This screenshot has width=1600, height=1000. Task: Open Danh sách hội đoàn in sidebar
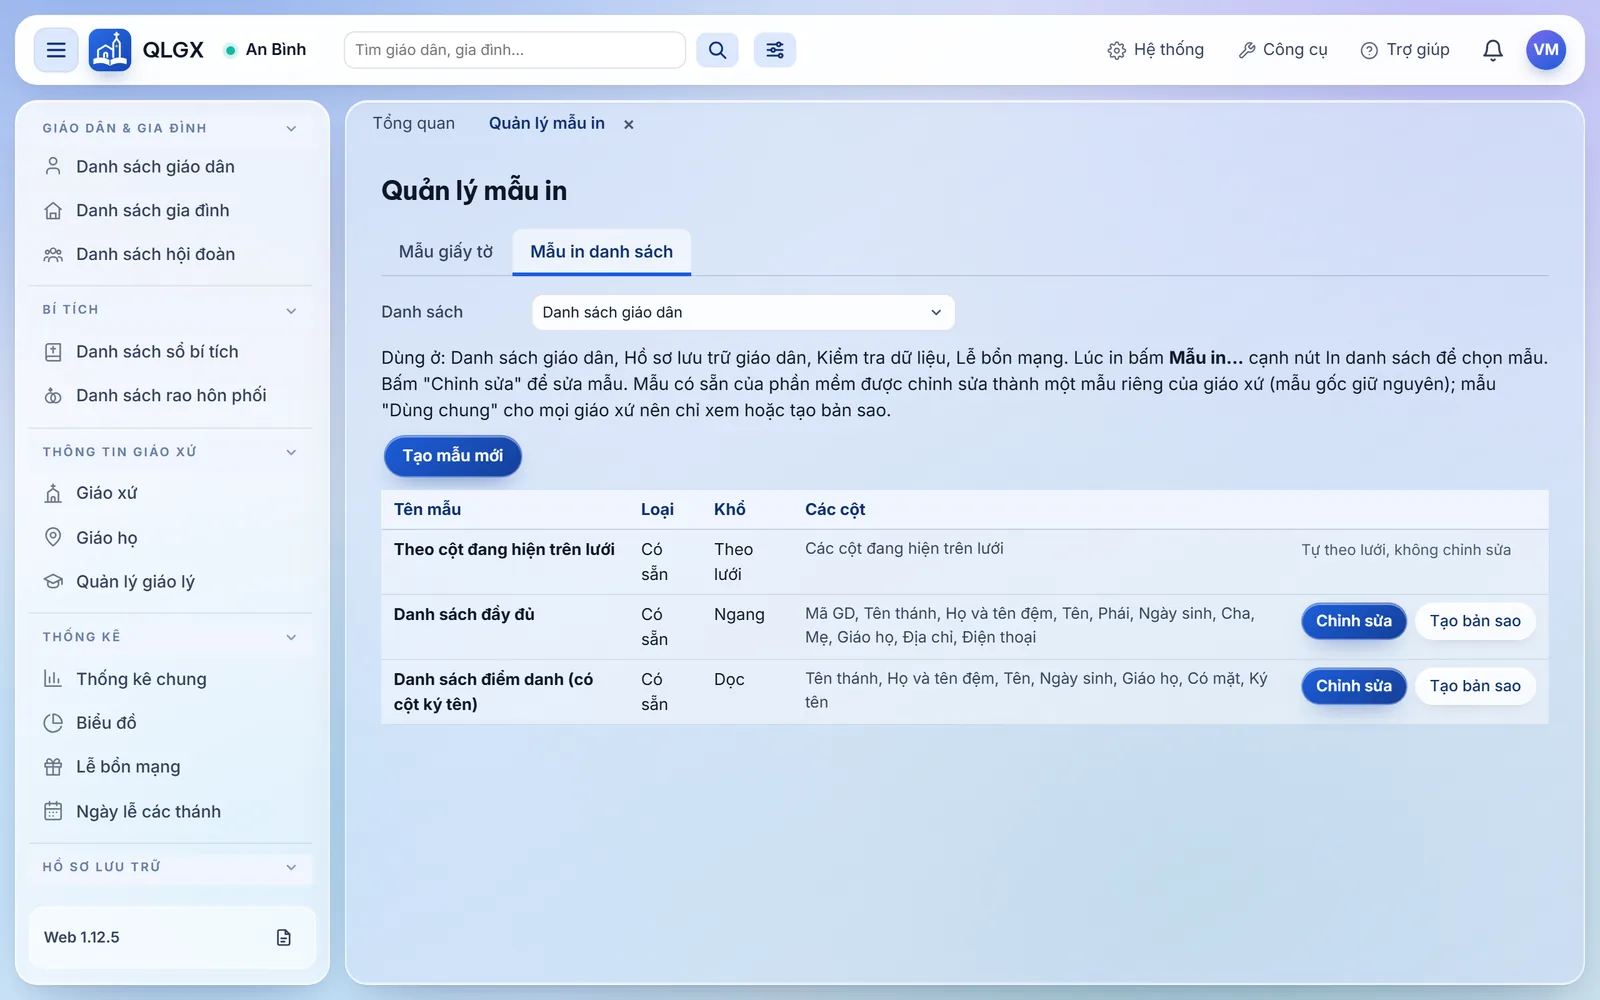(171, 255)
